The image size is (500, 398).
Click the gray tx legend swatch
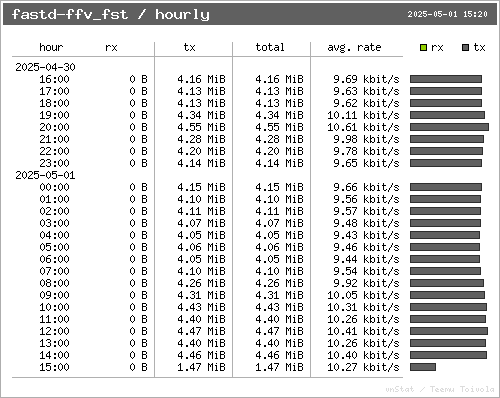[466, 48]
